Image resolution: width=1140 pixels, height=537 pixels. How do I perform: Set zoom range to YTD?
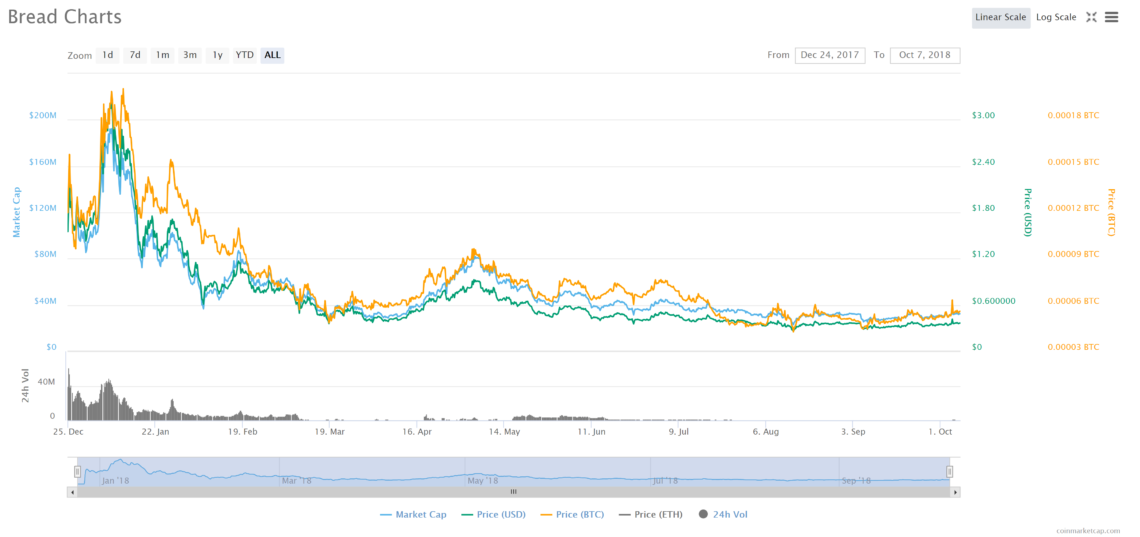245,55
